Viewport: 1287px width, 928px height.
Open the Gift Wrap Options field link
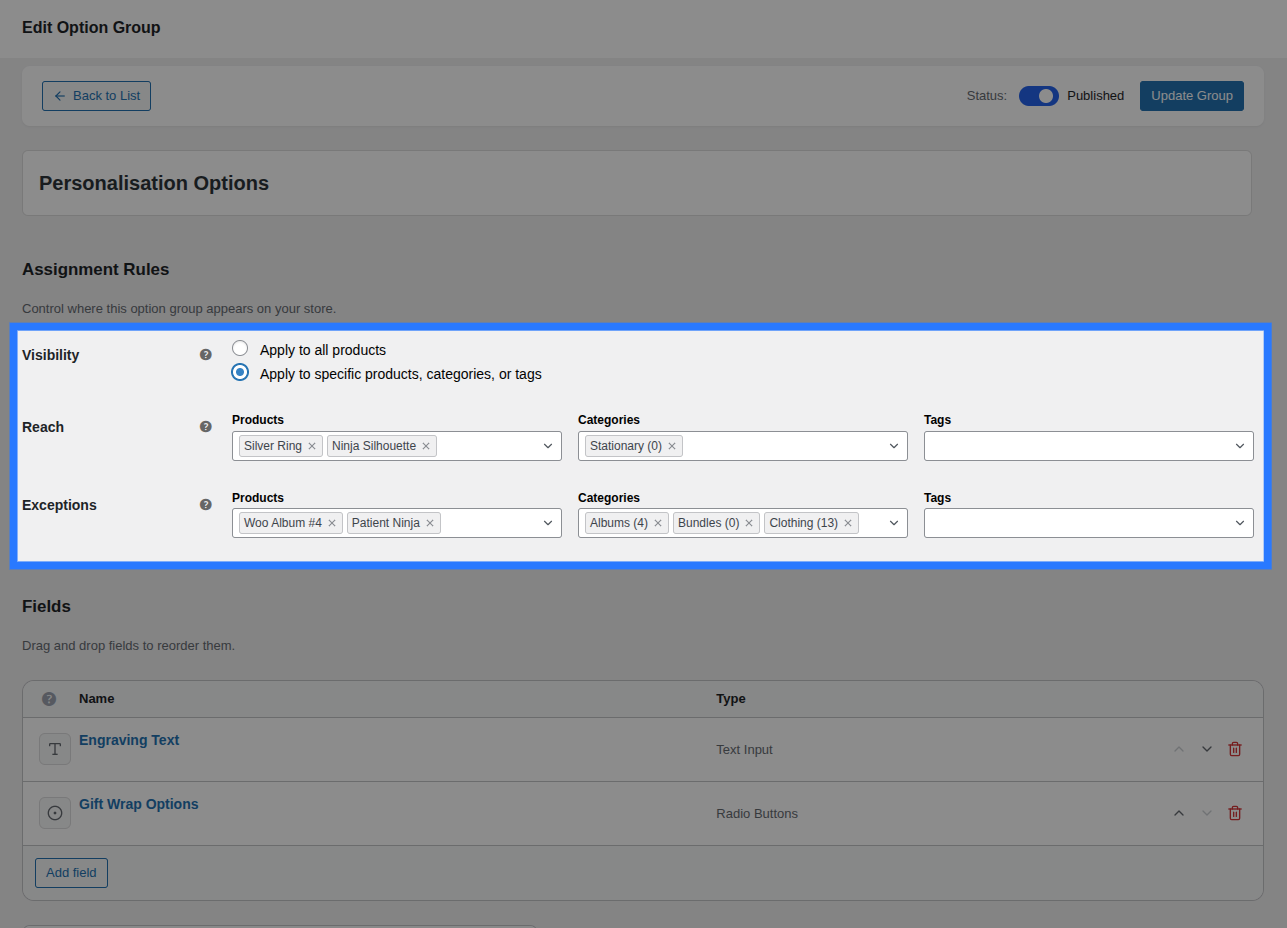[x=139, y=804]
